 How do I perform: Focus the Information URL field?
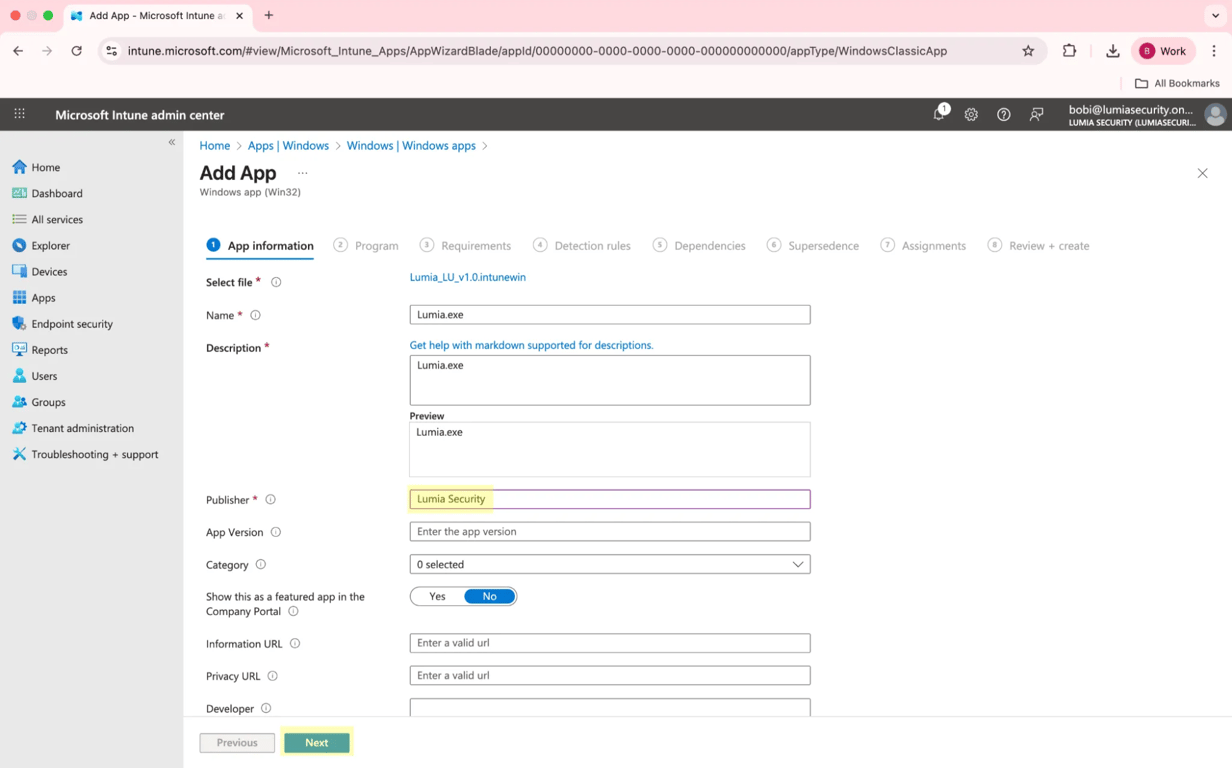[610, 643]
